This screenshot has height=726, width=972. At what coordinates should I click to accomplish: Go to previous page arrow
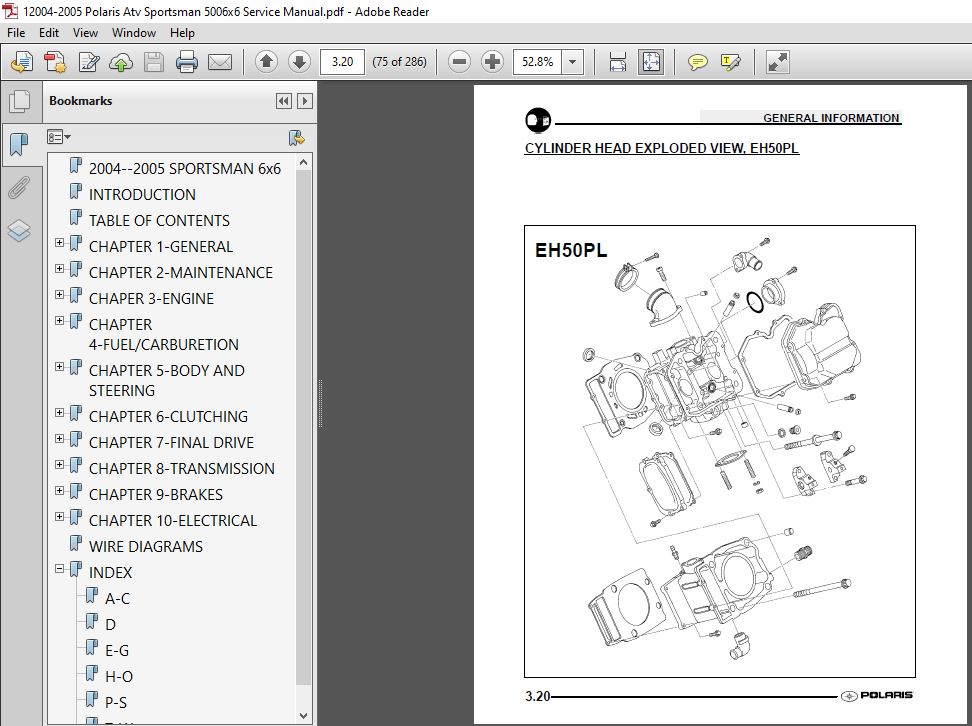point(267,61)
